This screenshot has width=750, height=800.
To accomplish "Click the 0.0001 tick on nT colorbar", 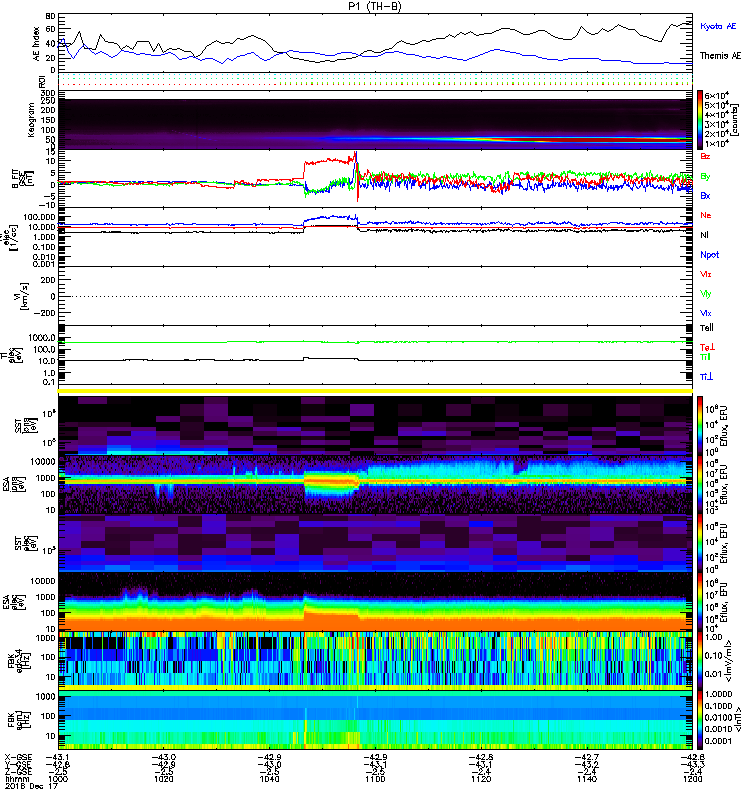I will [719, 741].
